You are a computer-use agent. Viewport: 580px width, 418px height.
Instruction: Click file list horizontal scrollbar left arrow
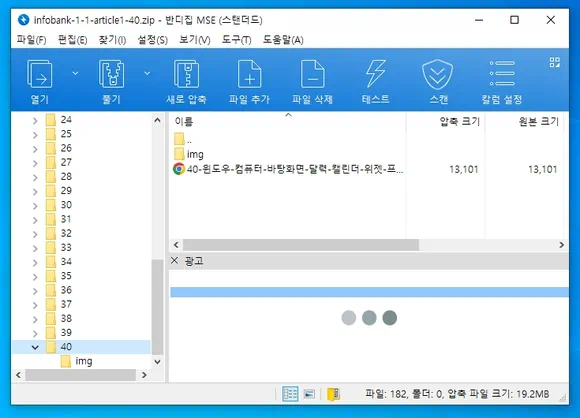point(176,245)
